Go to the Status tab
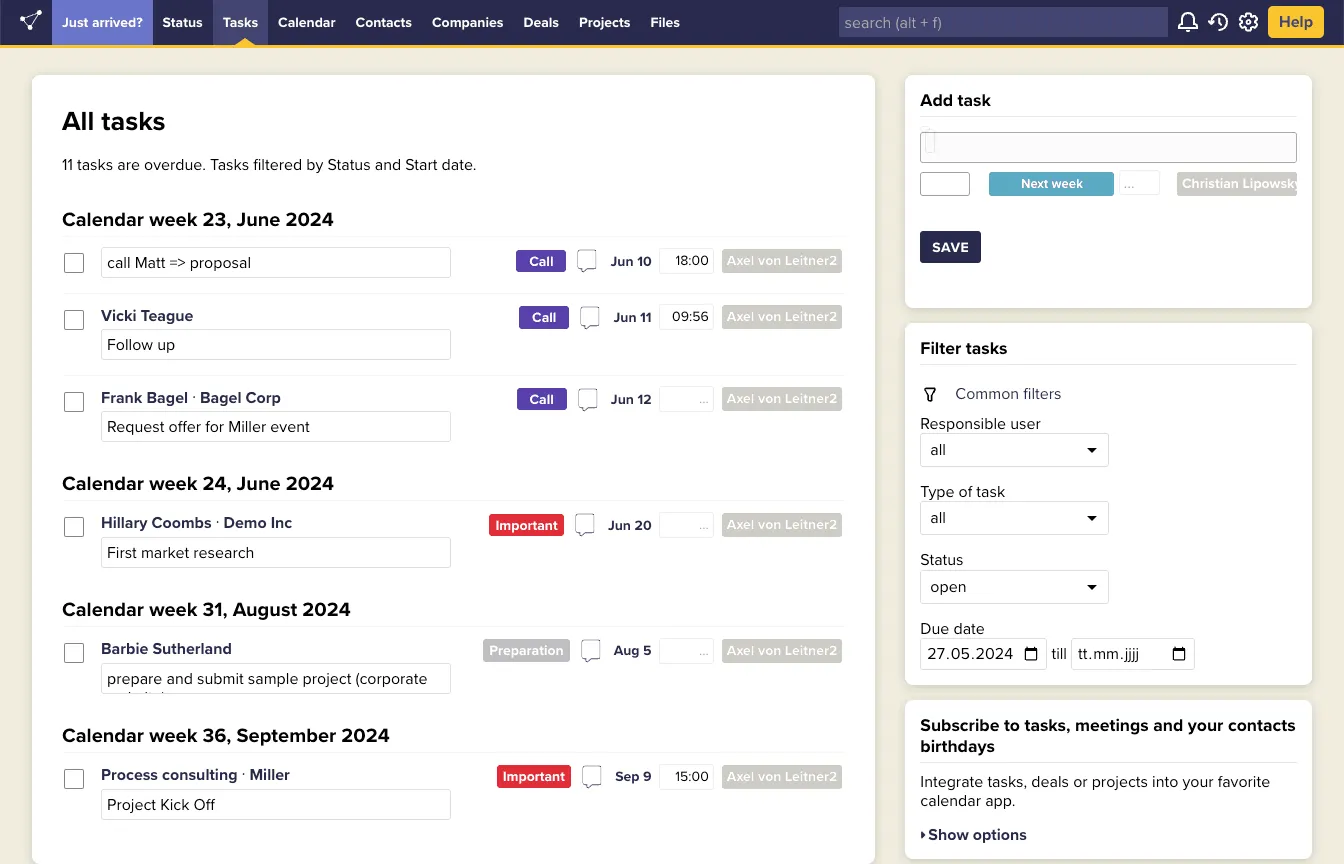Image resolution: width=1344 pixels, height=864 pixels. pos(182,22)
